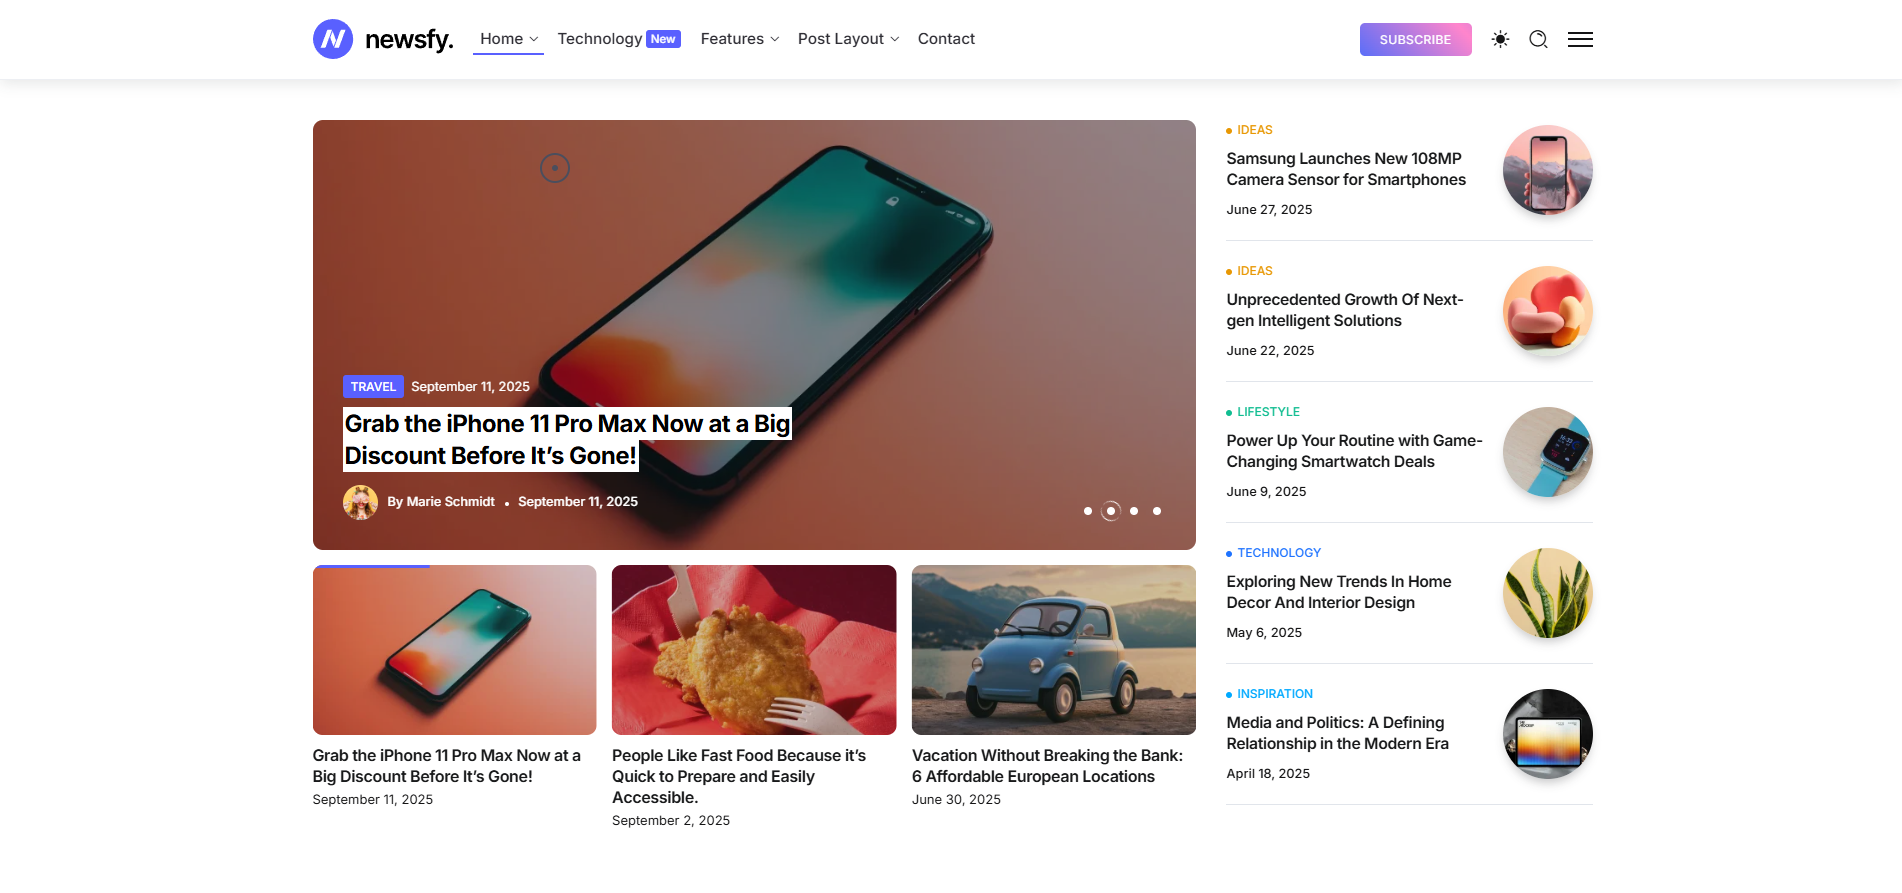The width and height of the screenshot is (1902, 893).
Task: Go to the fourth slider dot
Action: coord(1157,511)
